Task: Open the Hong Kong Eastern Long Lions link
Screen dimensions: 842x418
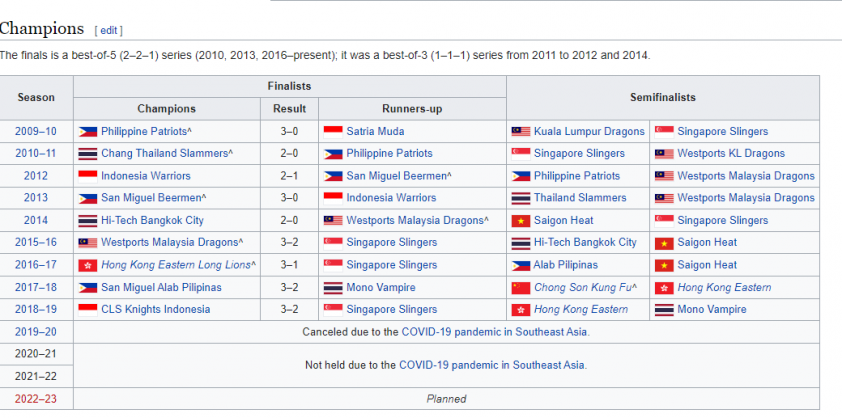Action: [x=176, y=265]
